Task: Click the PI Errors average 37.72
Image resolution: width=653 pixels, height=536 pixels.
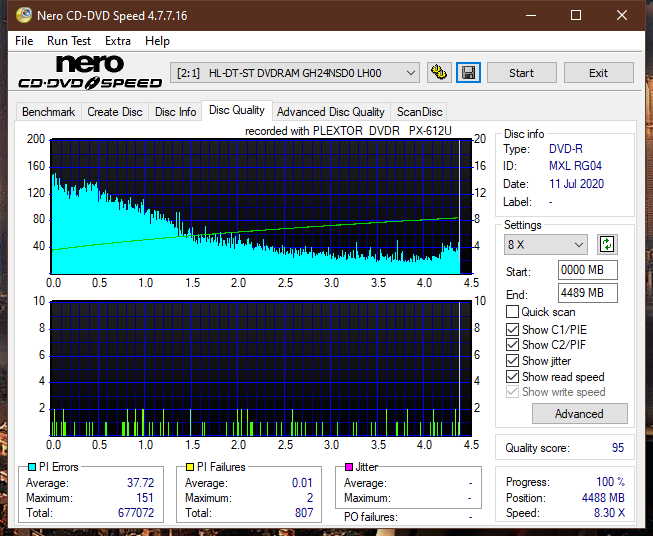Action: [140, 483]
